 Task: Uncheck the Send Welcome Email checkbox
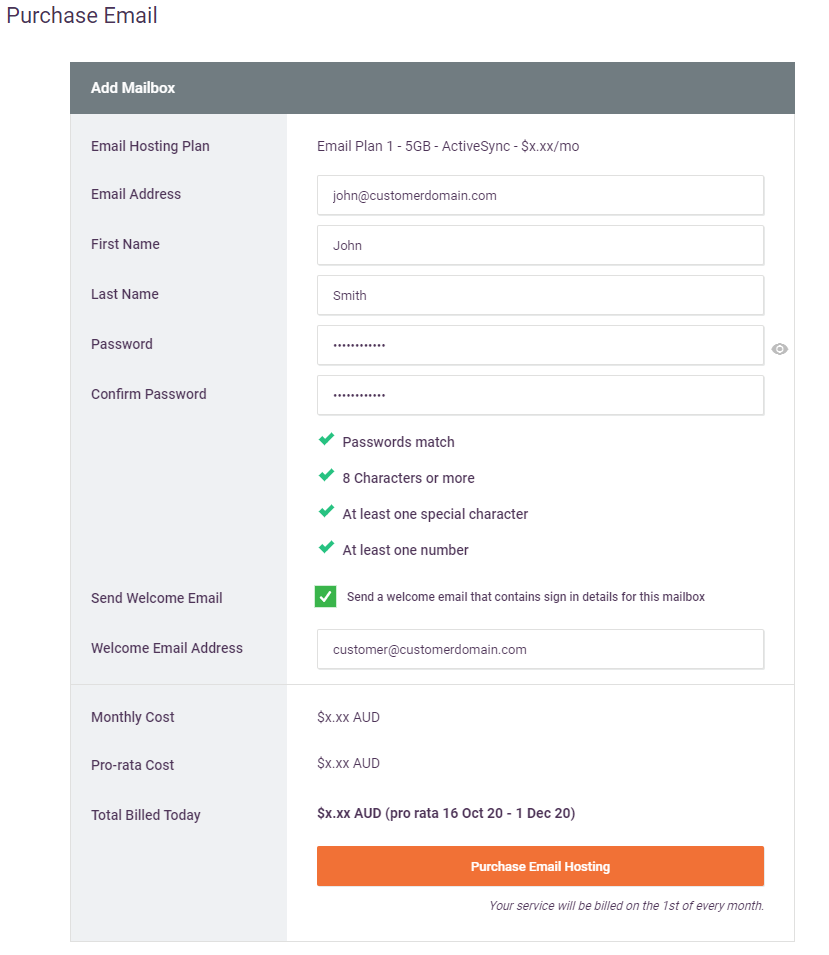tap(326, 597)
